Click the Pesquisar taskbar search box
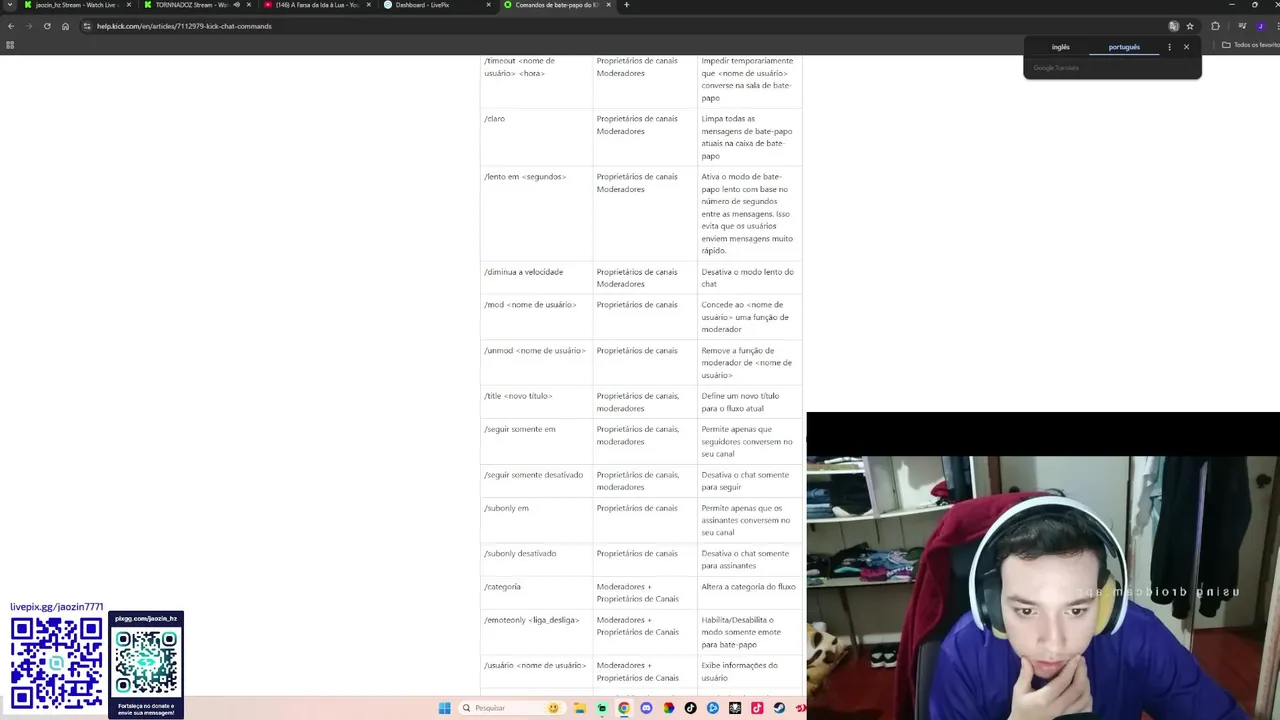The width and height of the screenshot is (1280, 720). tap(510, 708)
